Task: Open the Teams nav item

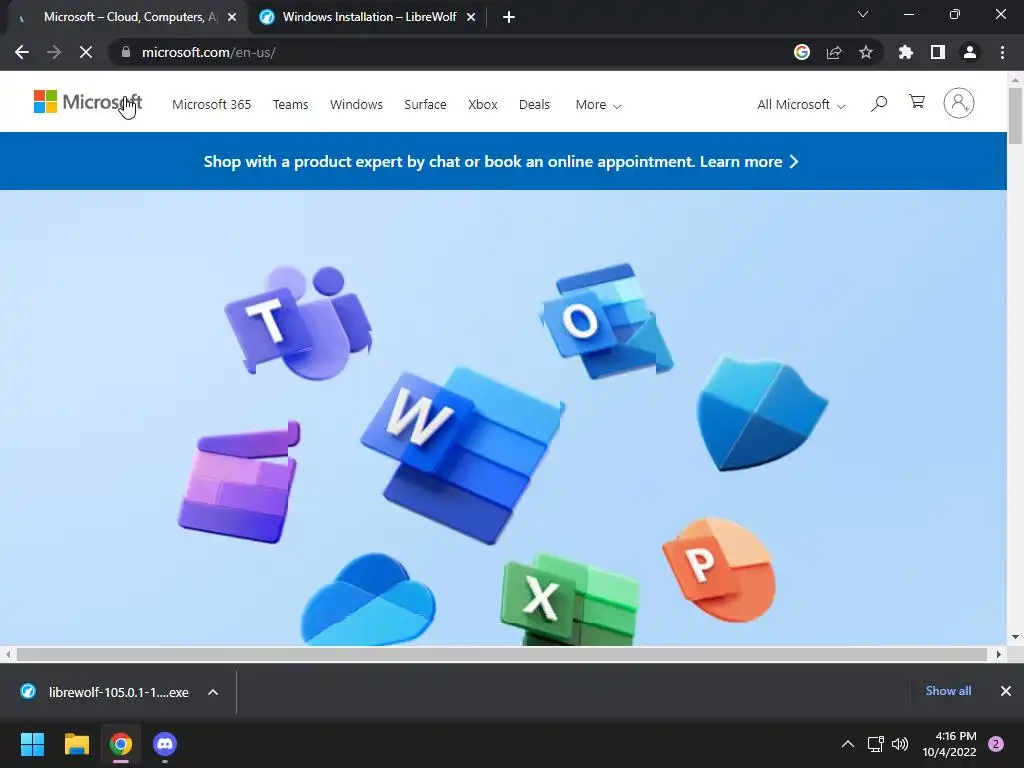Action: (291, 104)
